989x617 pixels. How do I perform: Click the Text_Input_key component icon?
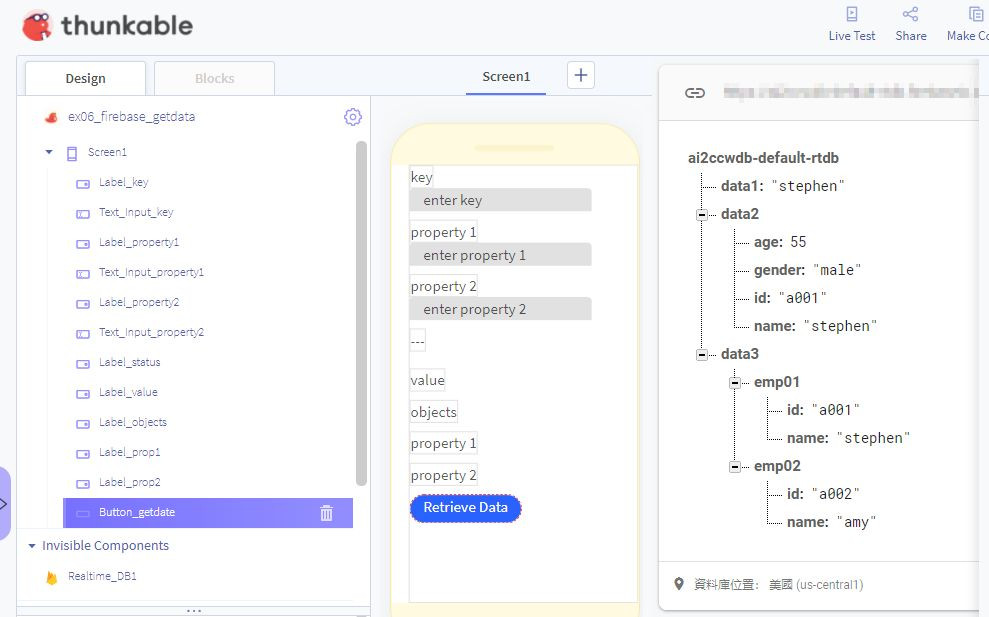(x=83, y=214)
